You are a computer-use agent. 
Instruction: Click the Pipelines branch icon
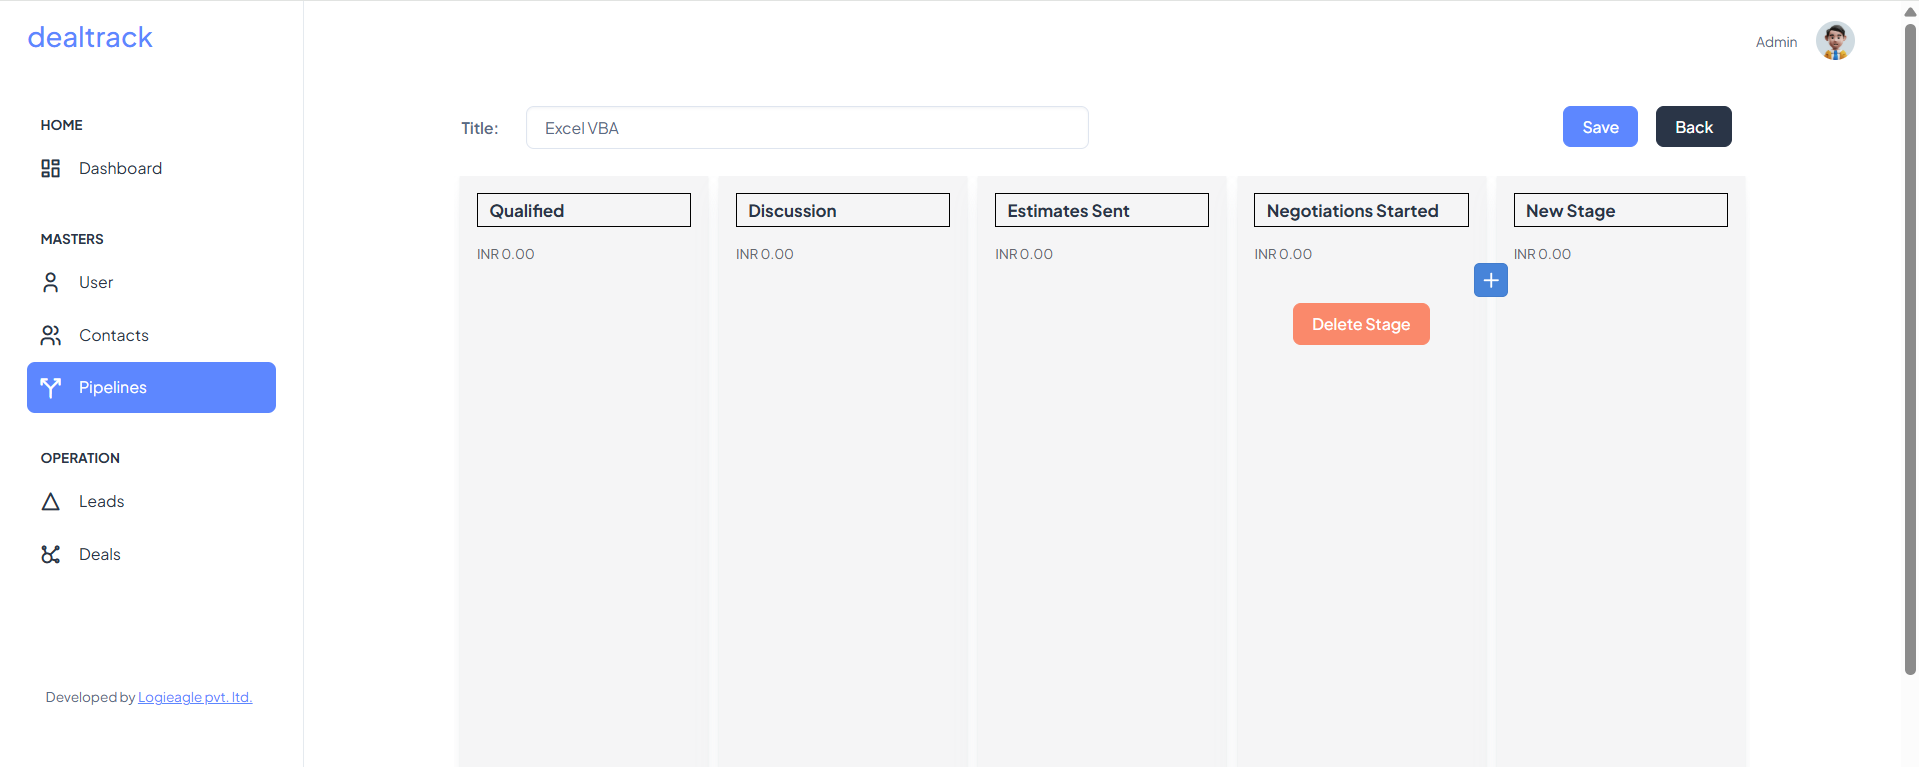point(50,387)
